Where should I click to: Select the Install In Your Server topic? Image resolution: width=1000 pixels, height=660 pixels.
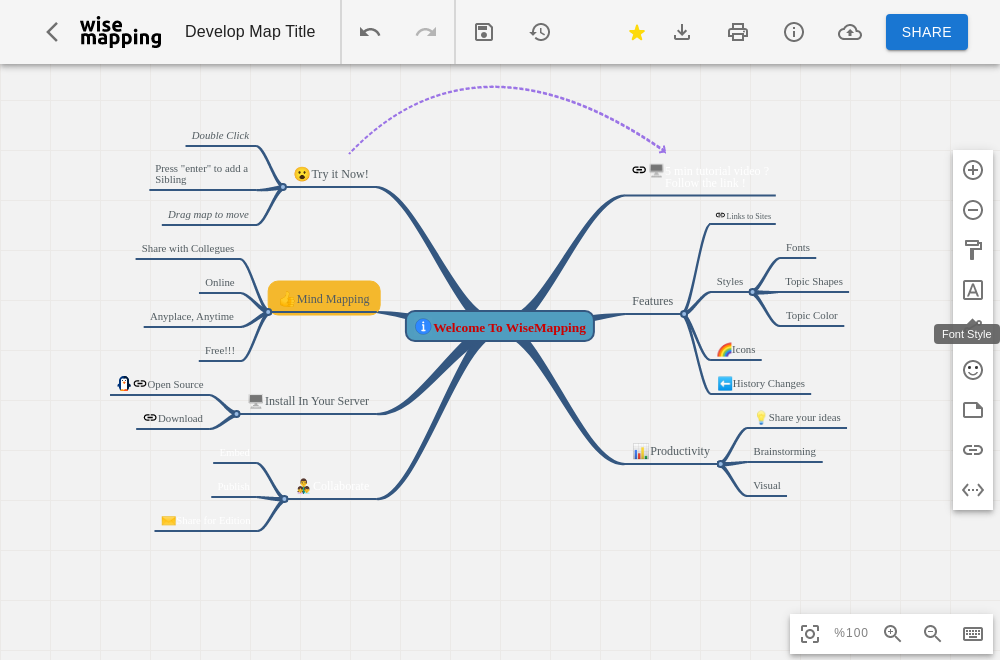[309, 401]
